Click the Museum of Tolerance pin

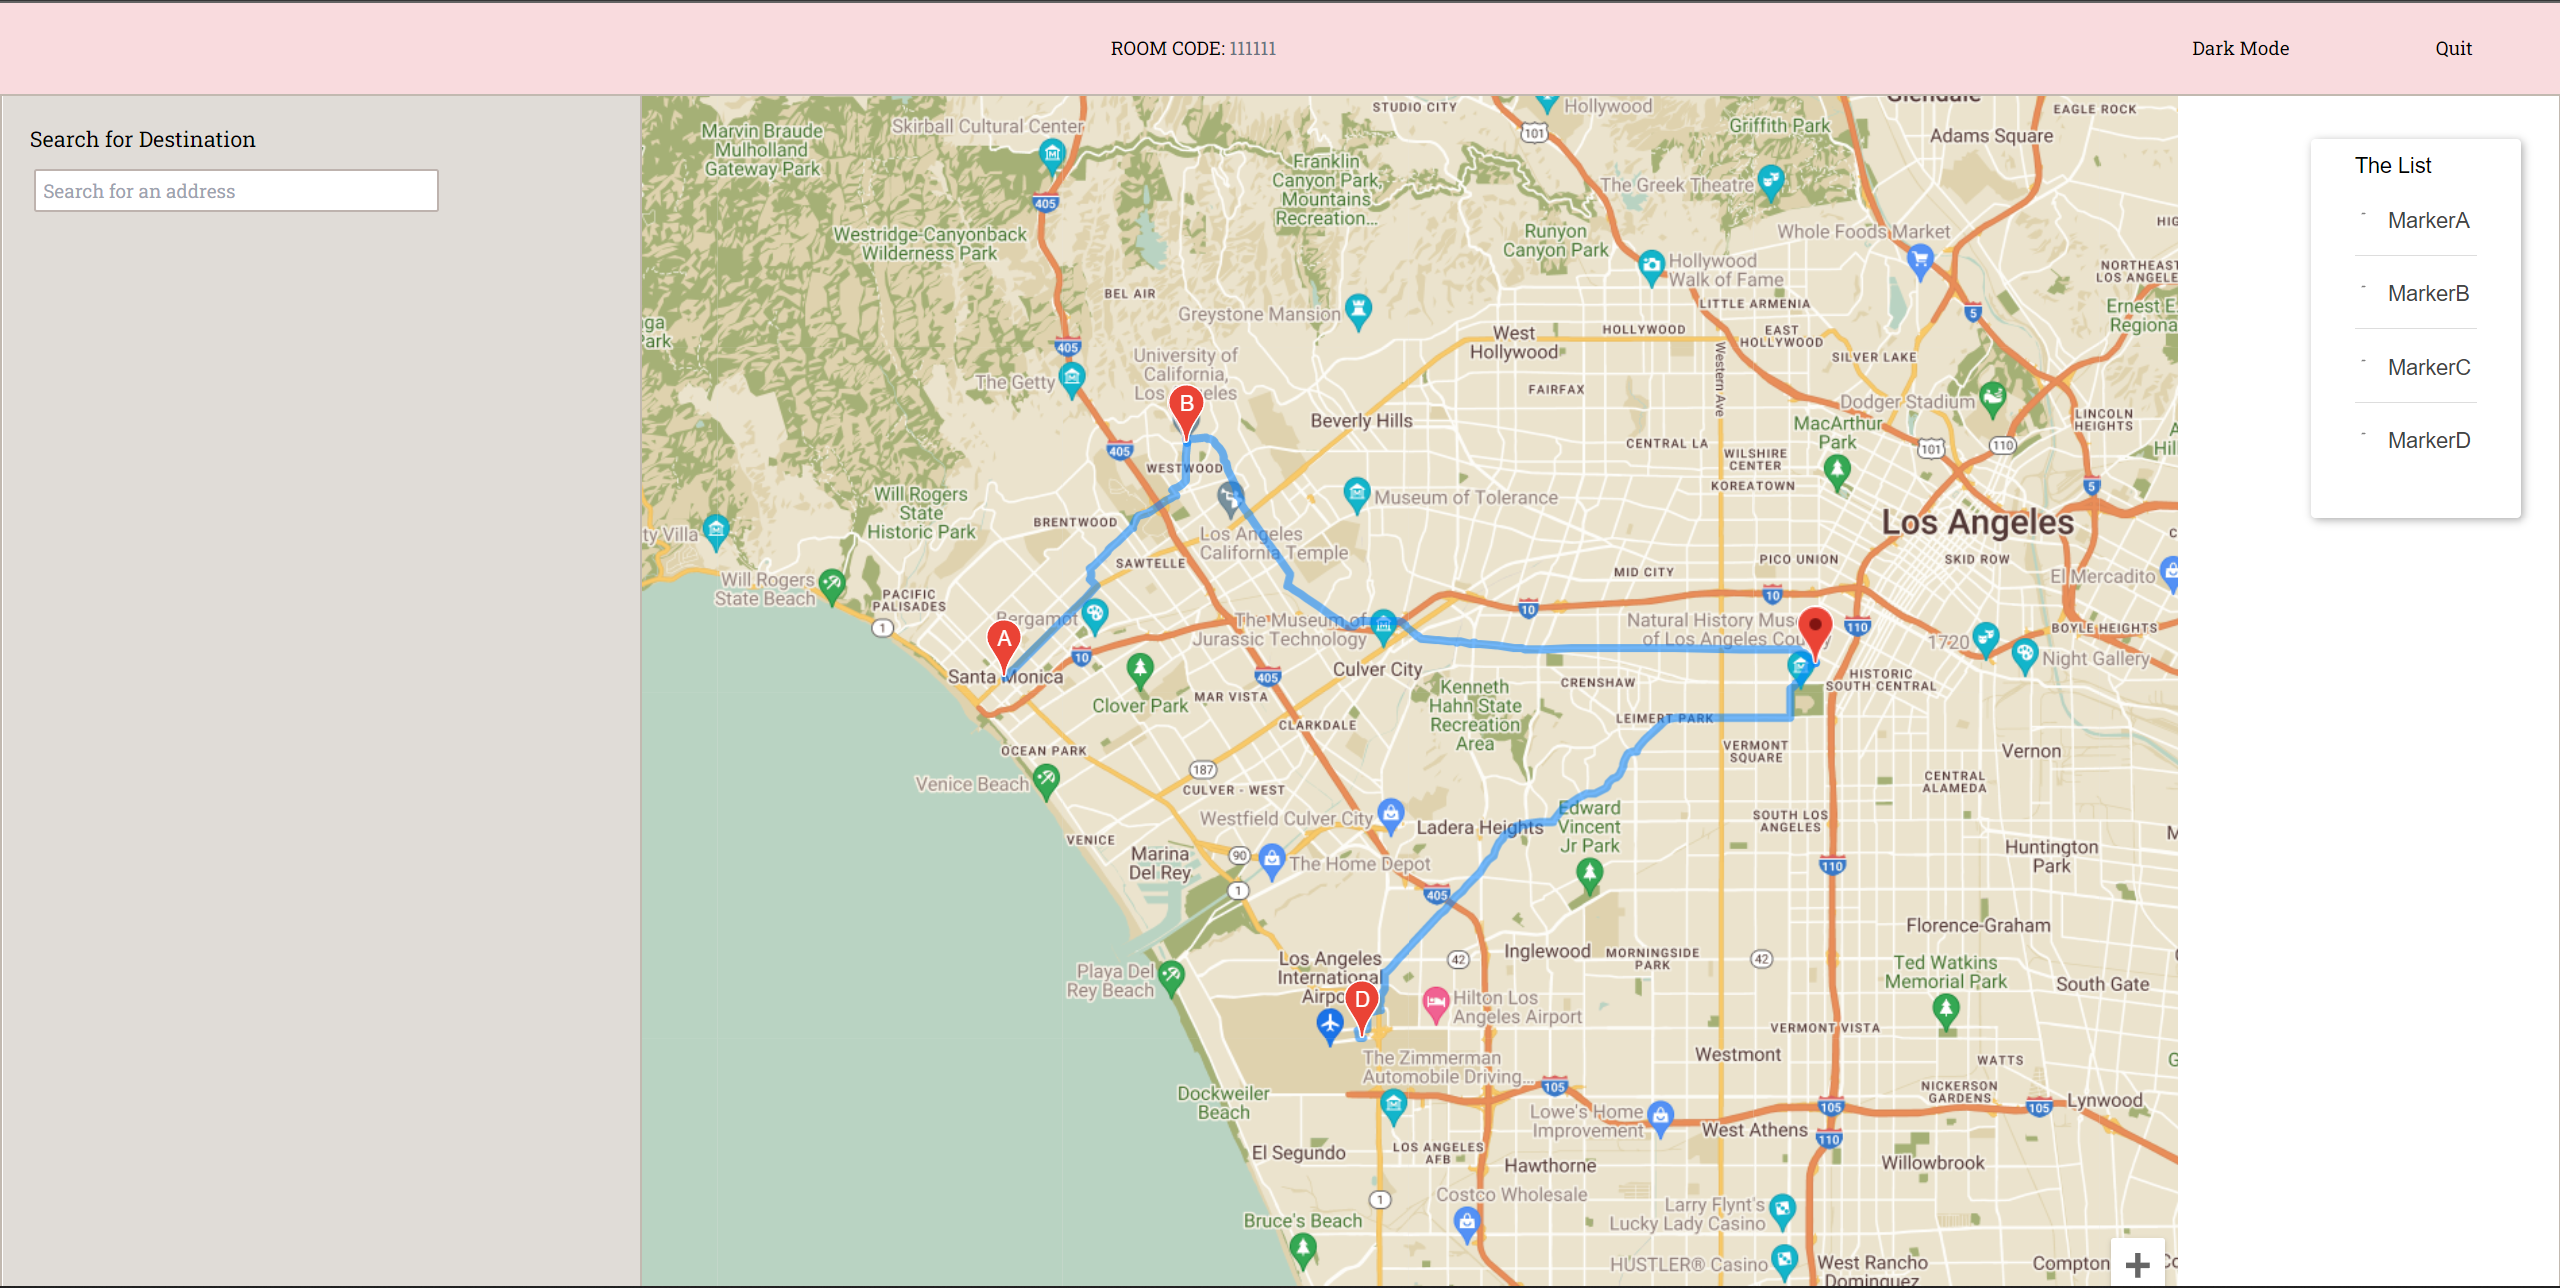[1356, 492]
